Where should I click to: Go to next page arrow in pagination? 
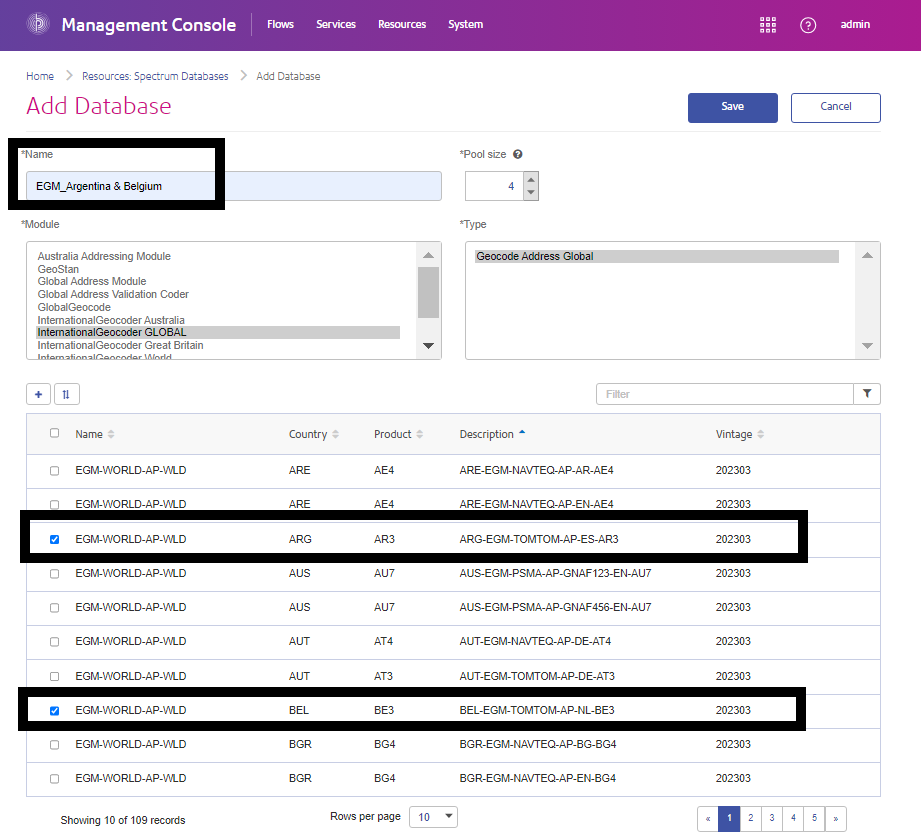coord(835,818)
